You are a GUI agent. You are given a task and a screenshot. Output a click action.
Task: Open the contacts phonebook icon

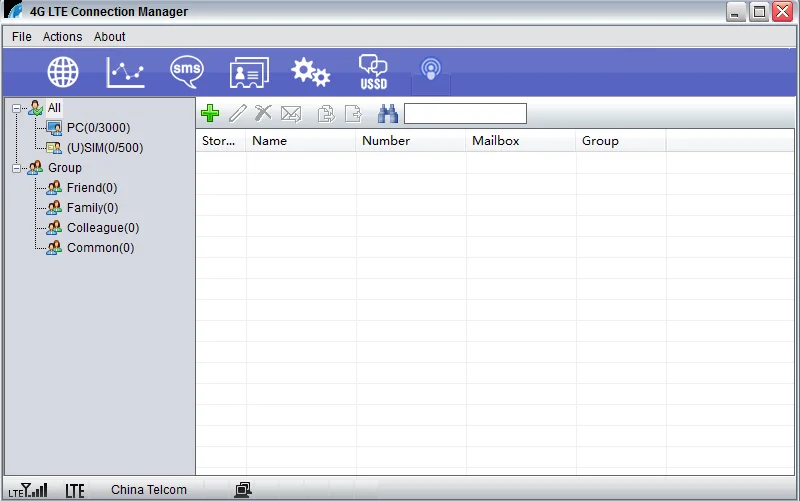point(248,71)
